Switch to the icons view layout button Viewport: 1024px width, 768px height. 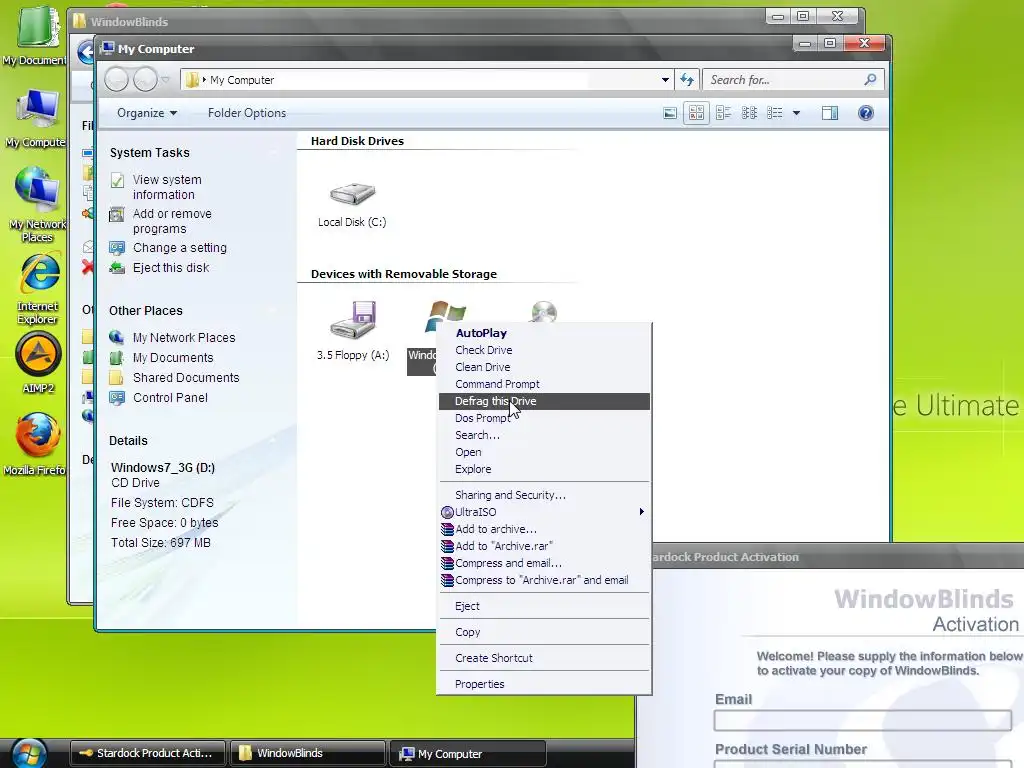(x=723, y=113)
